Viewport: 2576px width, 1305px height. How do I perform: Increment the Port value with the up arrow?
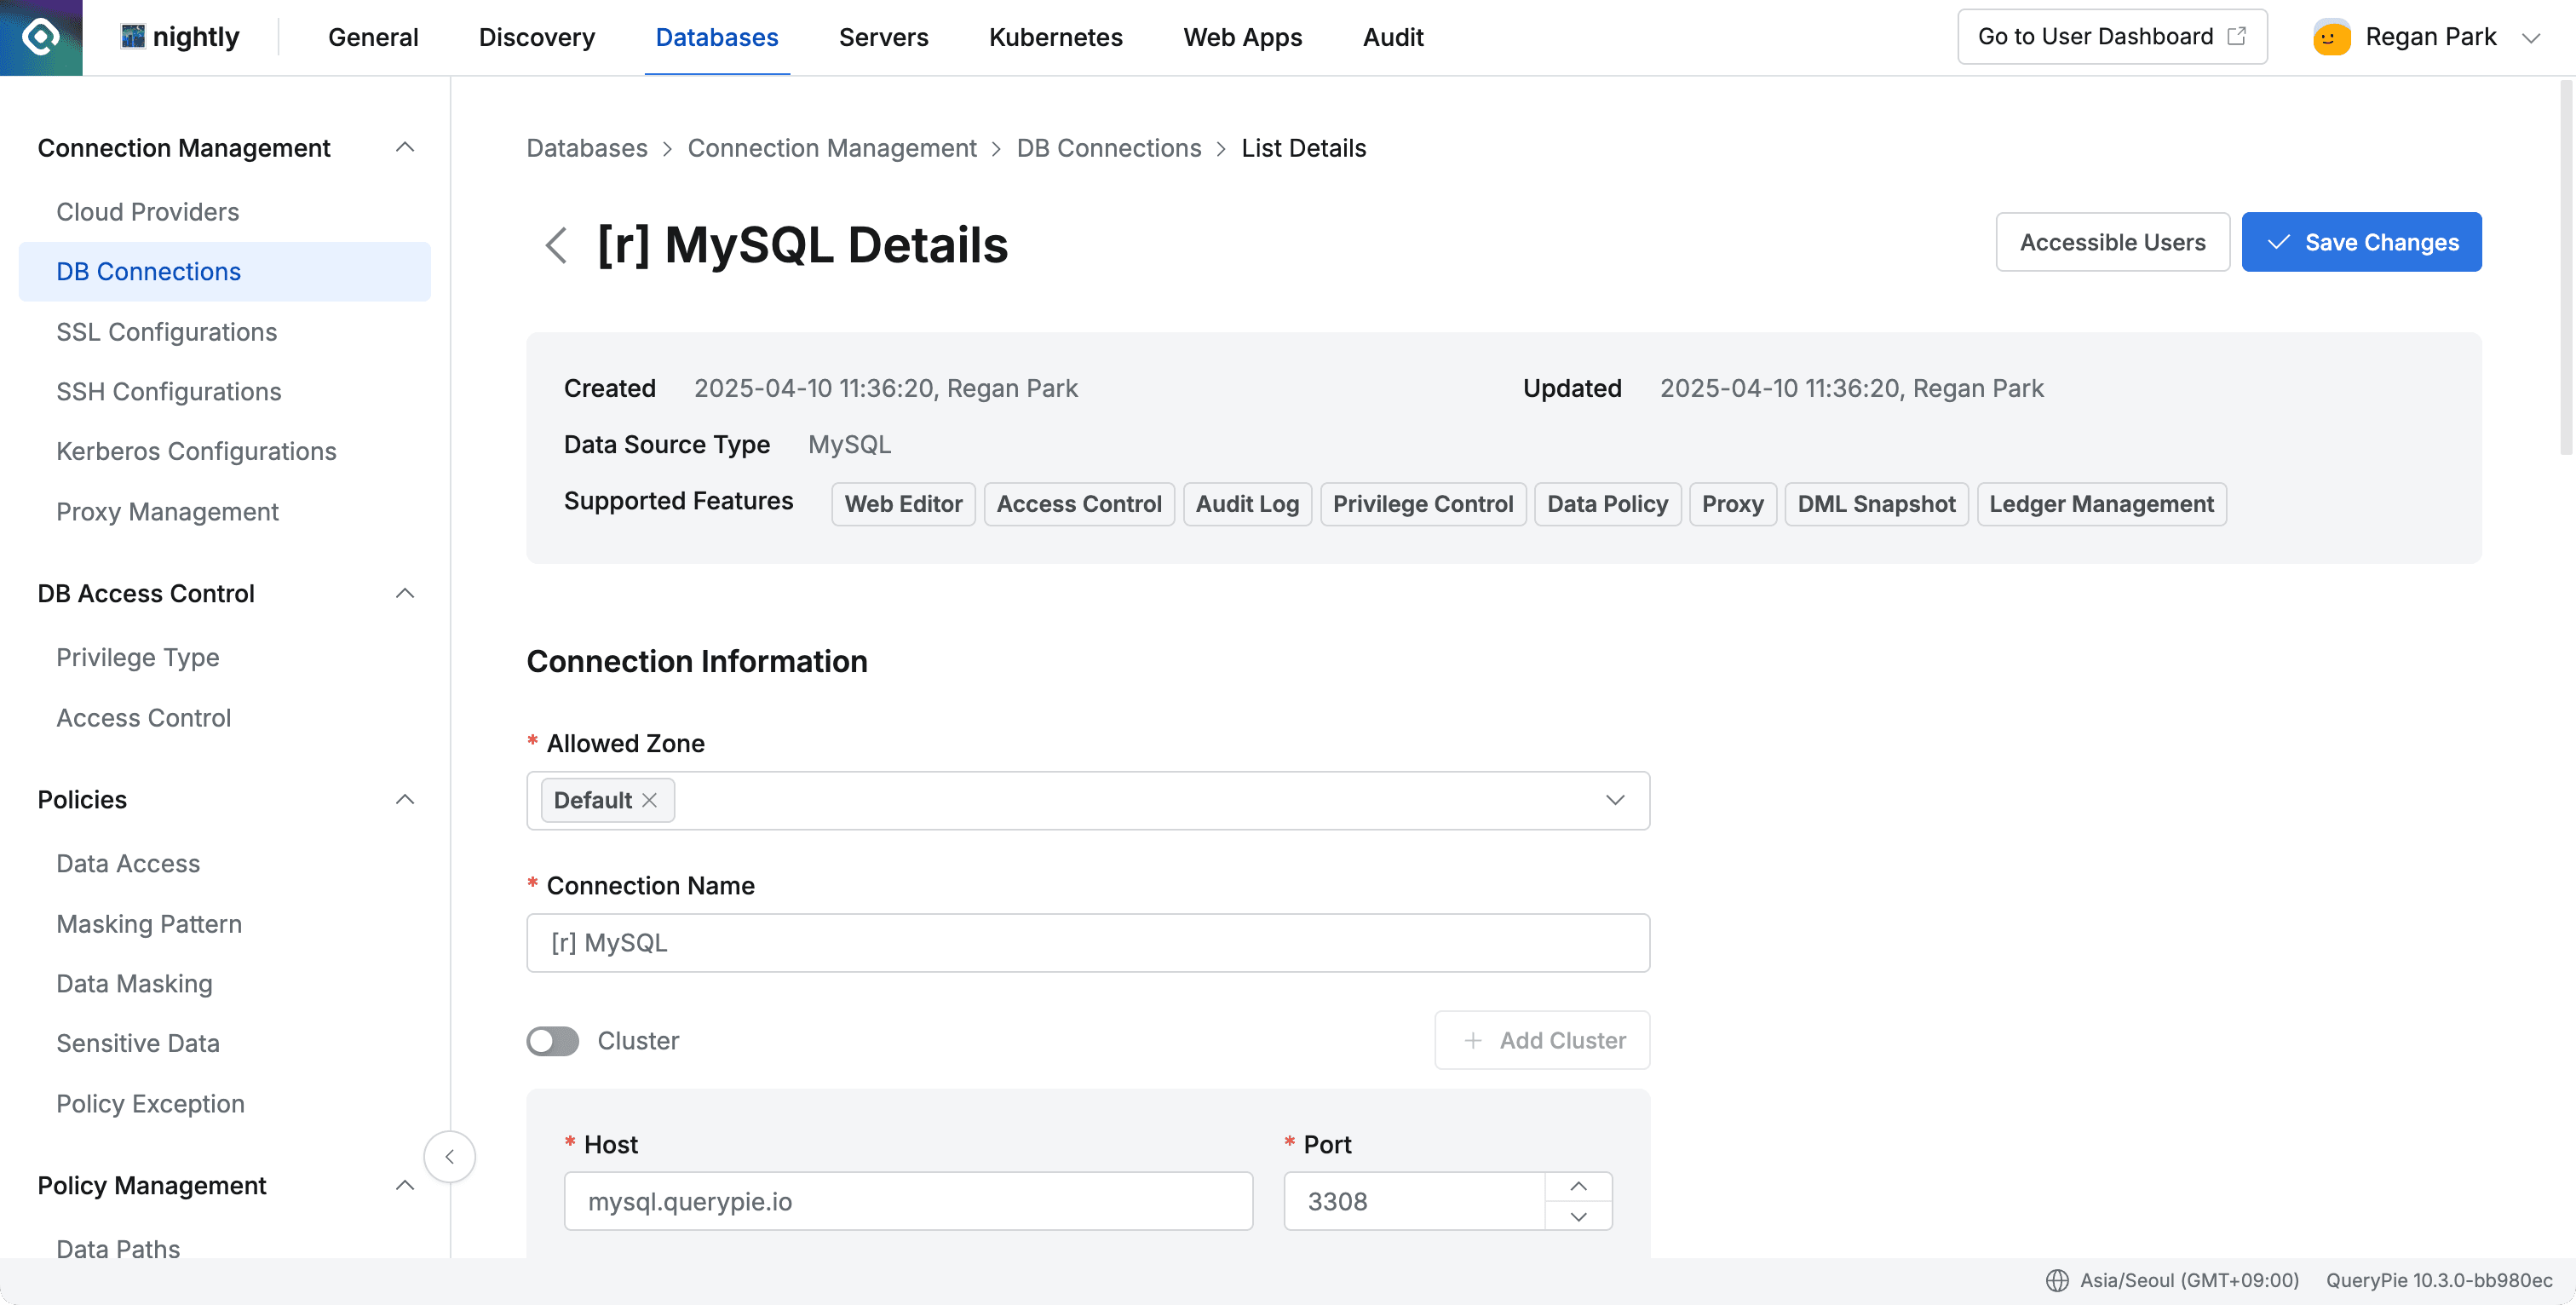coord(1579,1186)
